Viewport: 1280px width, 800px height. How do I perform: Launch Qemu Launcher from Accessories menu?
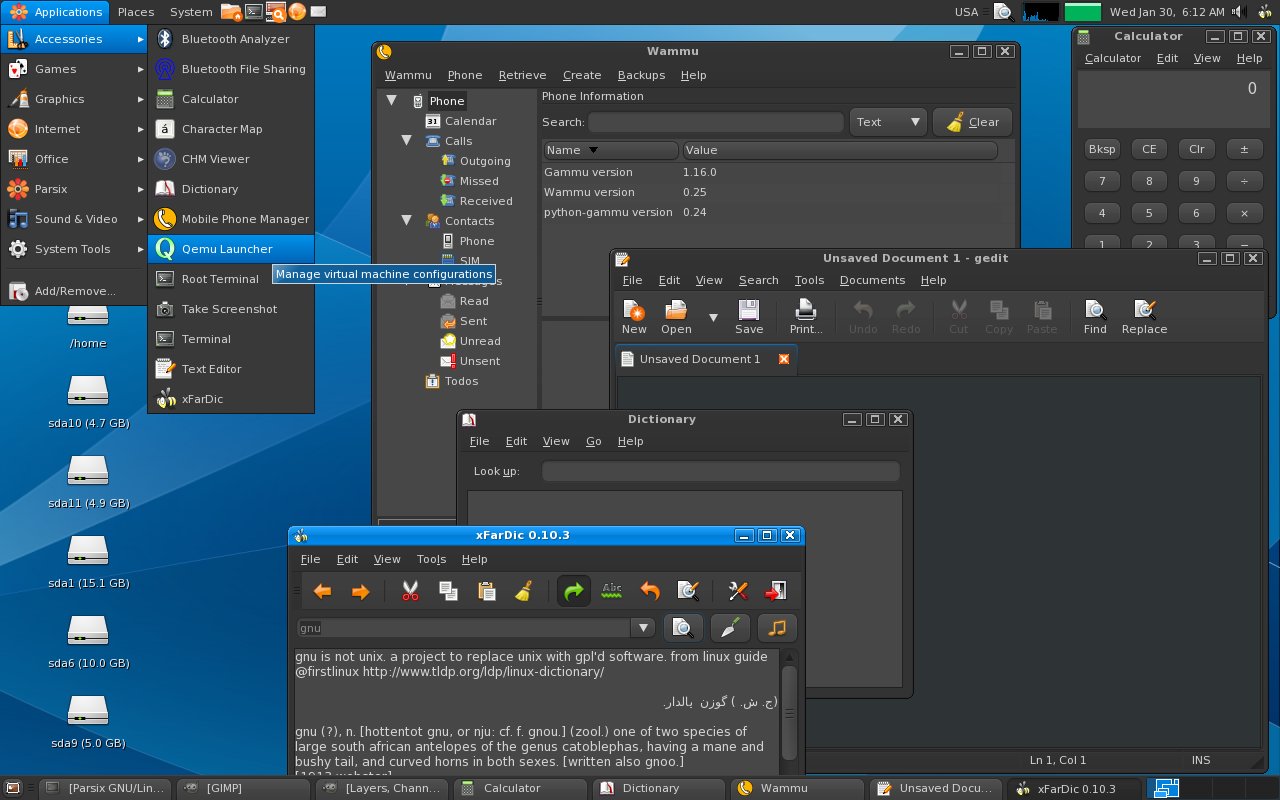(x=231, y=249)
